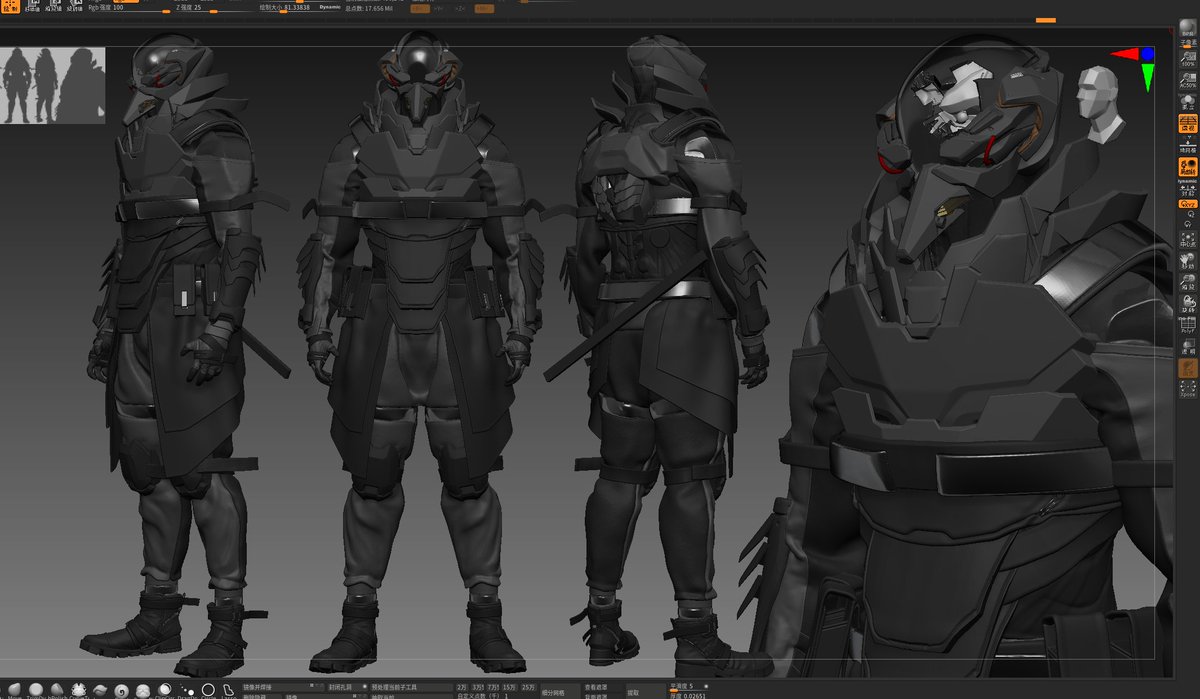1200x699 pixels.
Task: Toggle the Dynamic button beside 绘制大小
Action: tap(330, 8)
